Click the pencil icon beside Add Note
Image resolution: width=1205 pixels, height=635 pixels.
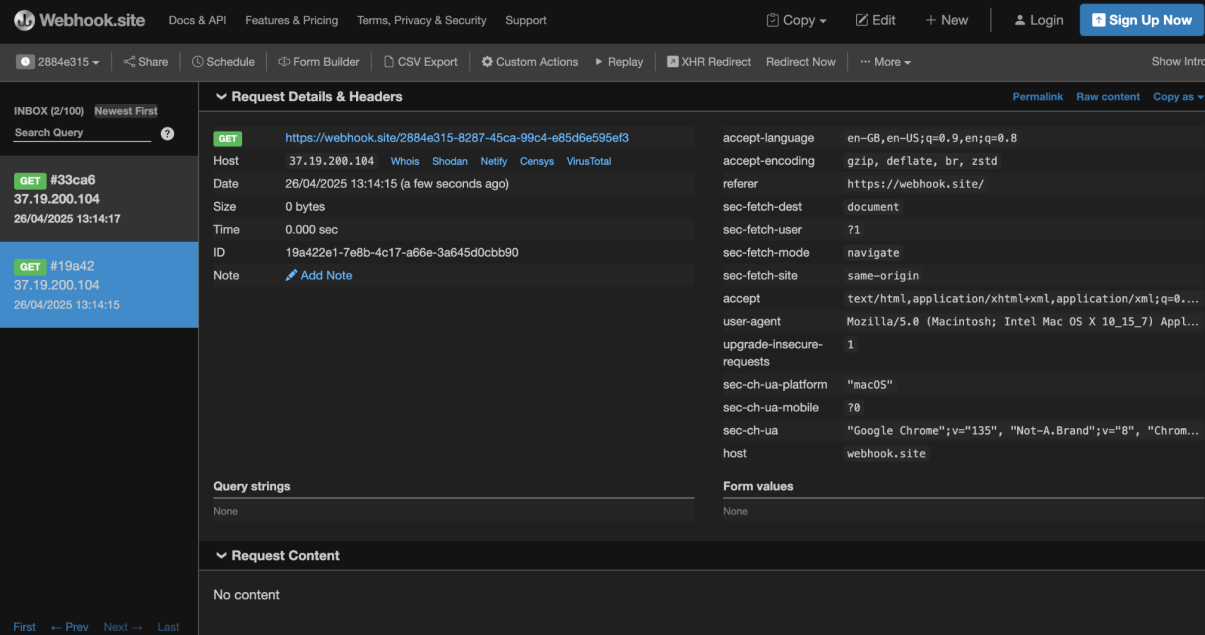(x=291, y=275)
